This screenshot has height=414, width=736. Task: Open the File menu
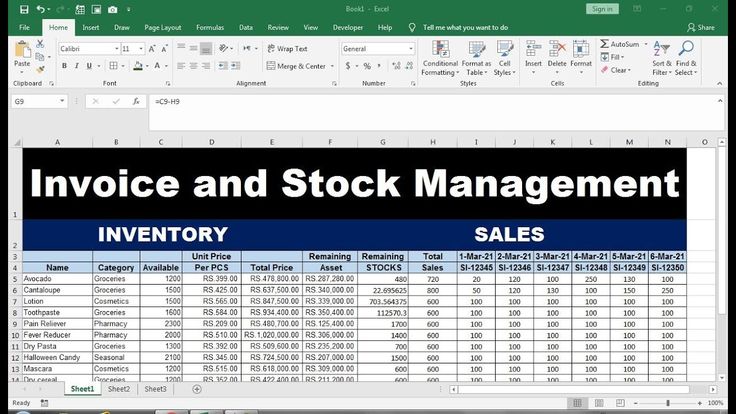pos(24,28)
